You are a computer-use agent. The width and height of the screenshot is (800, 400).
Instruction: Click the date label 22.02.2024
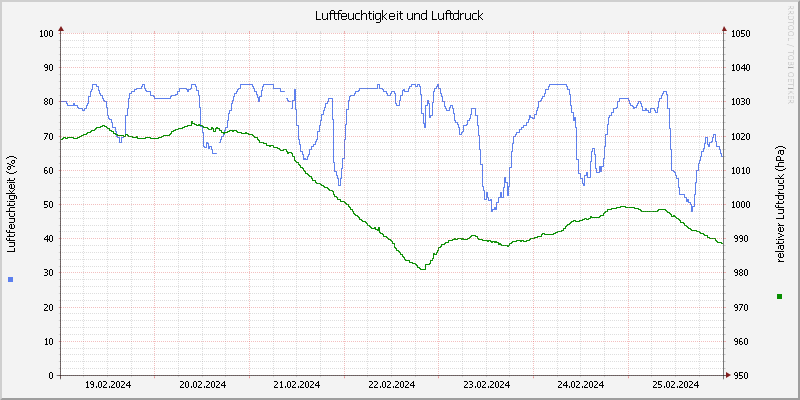392,385
